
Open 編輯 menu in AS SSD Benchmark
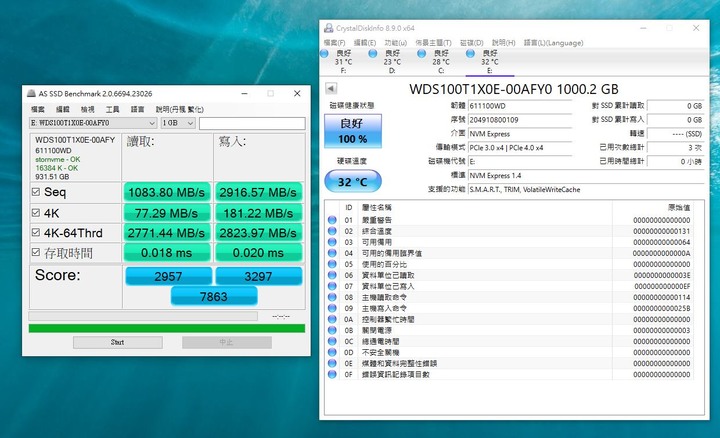point(62,109)
